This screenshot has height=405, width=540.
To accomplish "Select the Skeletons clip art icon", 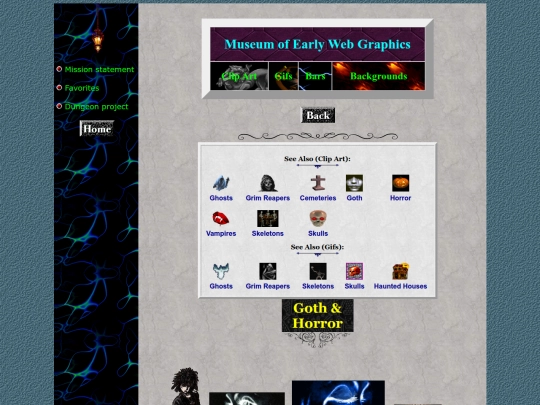I will click(x=268, y=219).
